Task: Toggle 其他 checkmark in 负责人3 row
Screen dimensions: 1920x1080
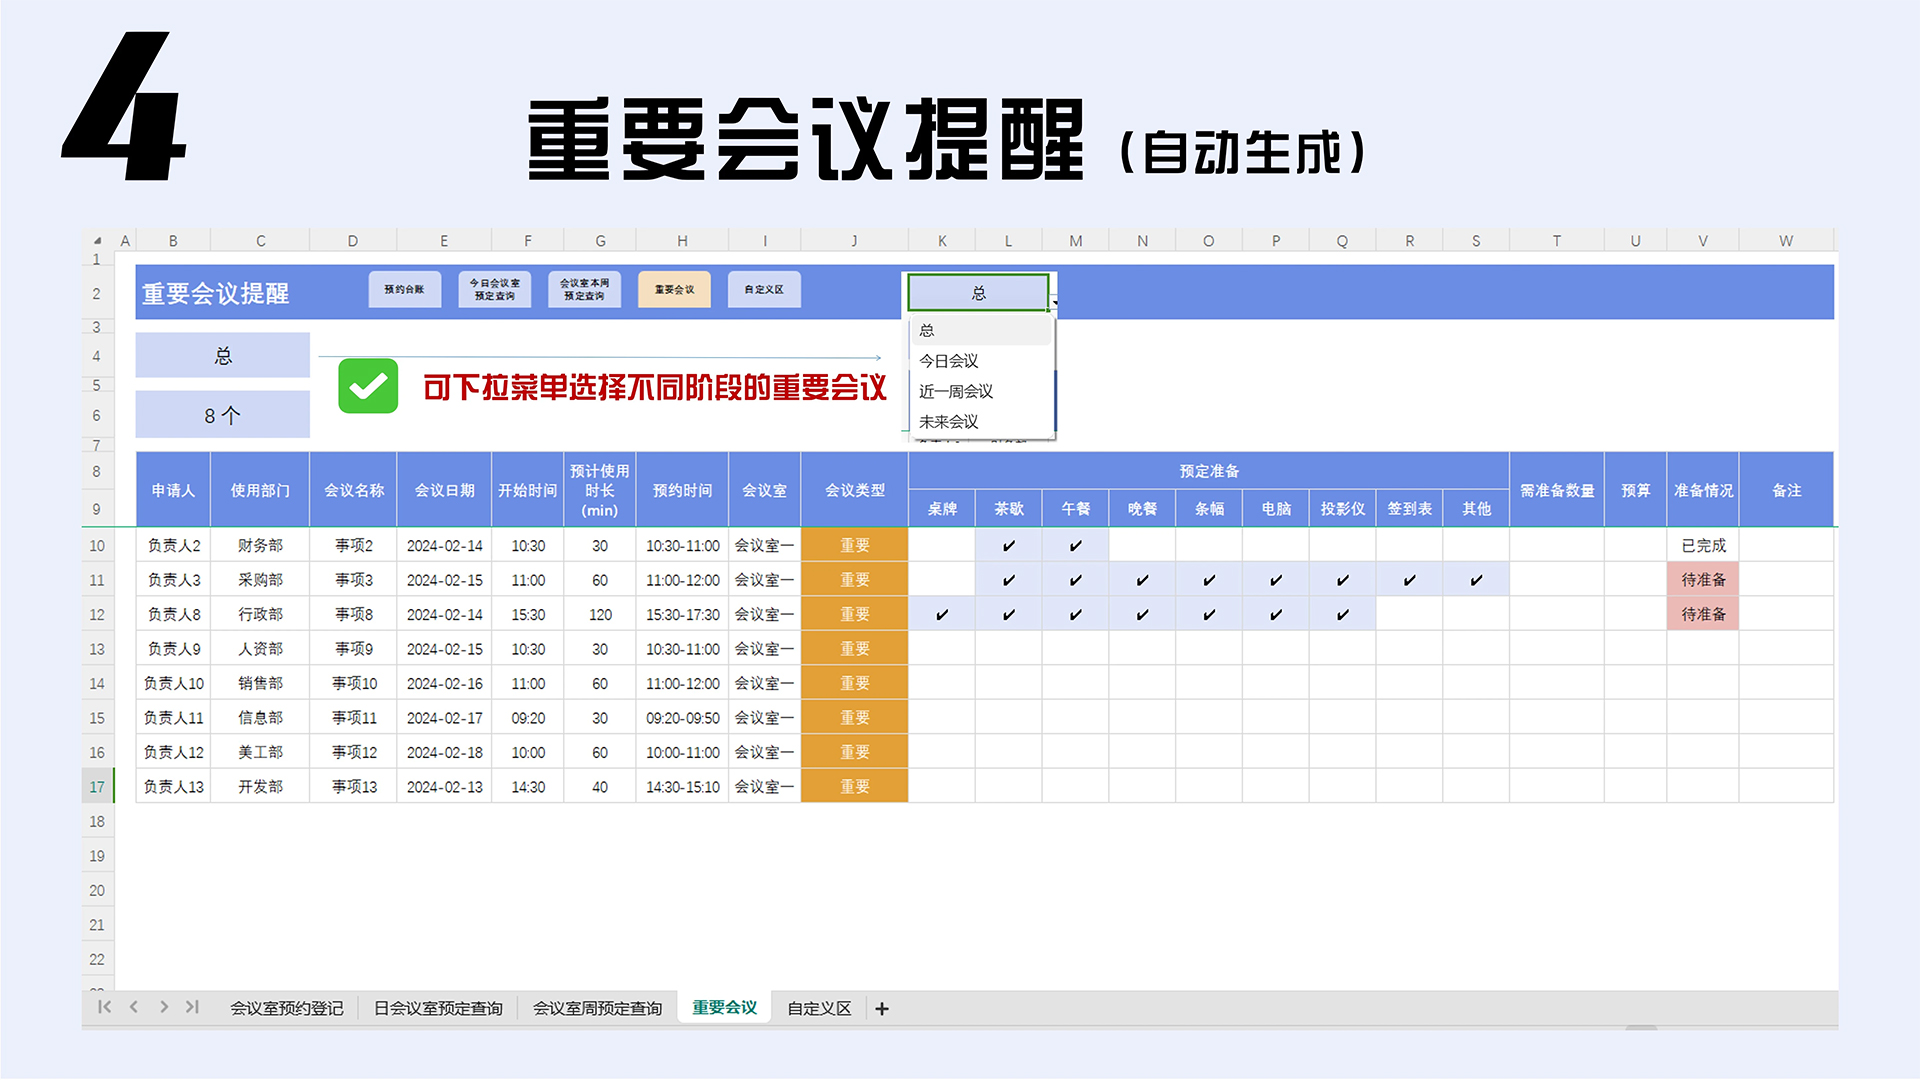Action: [1476, 580]
